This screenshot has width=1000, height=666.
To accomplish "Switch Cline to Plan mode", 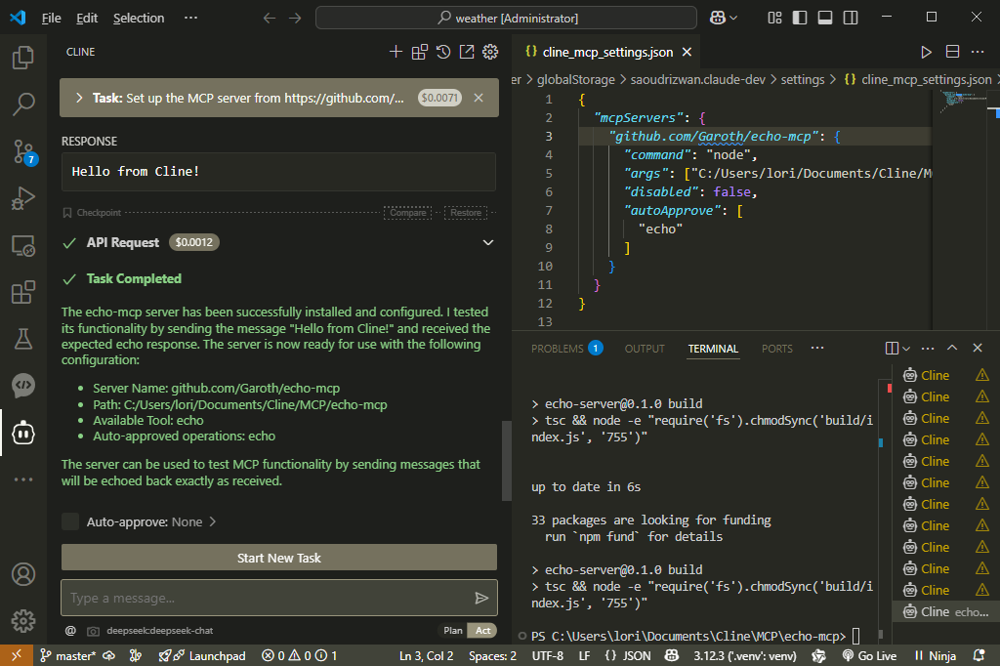I will click(453, 631).
